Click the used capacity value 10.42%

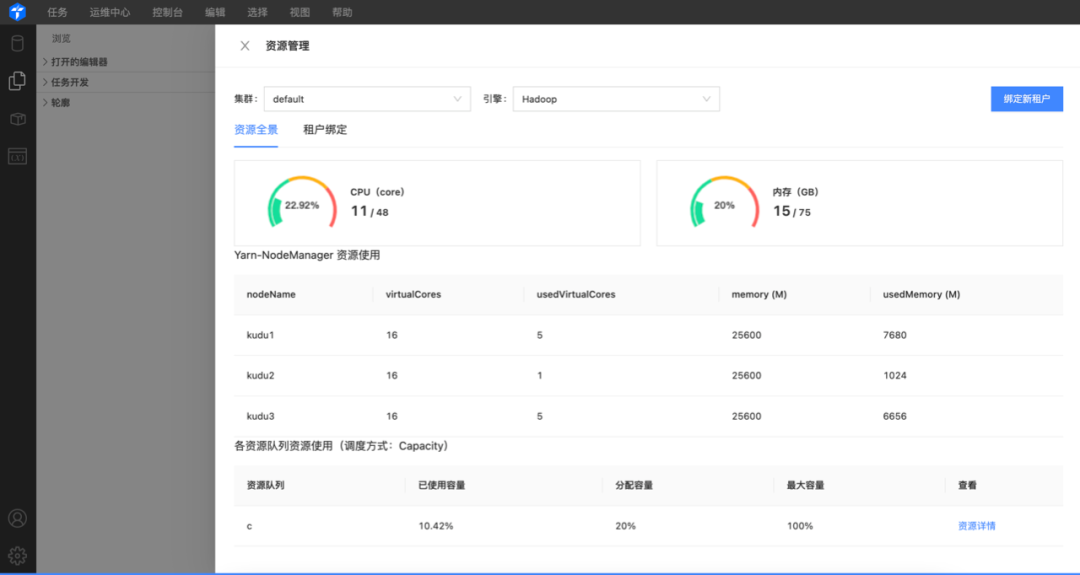(x=435, y=526)
